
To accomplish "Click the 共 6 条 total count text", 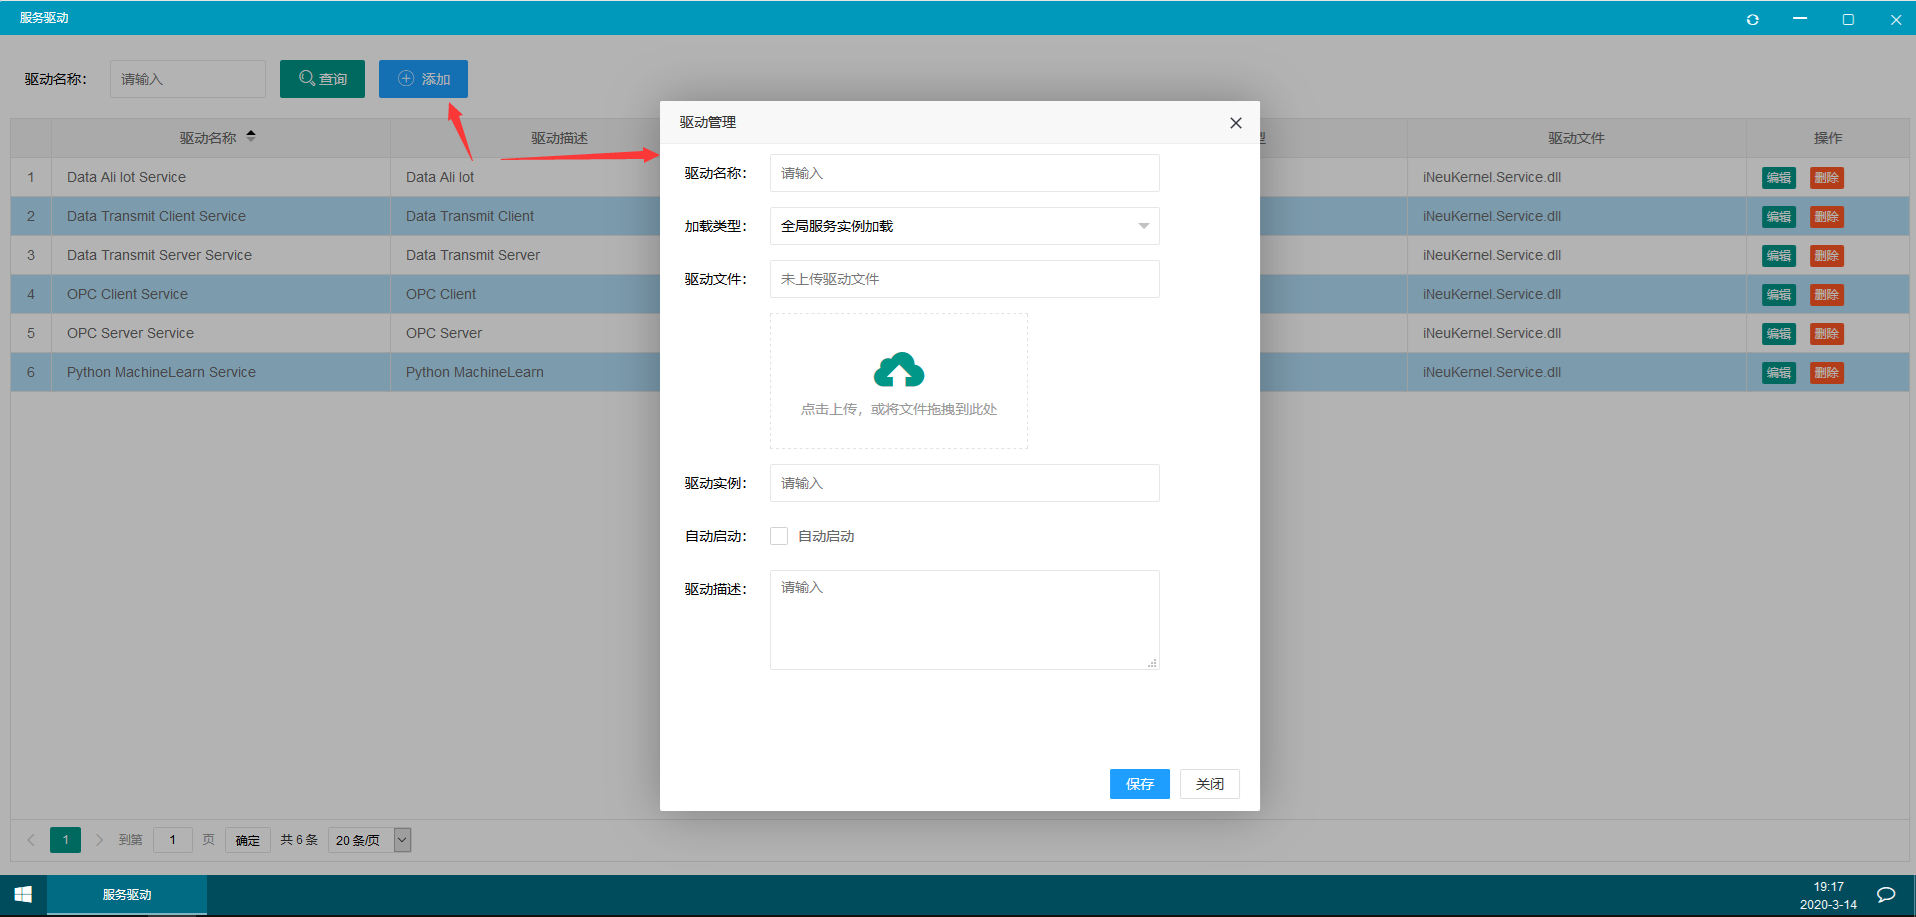I will (299, 840).
